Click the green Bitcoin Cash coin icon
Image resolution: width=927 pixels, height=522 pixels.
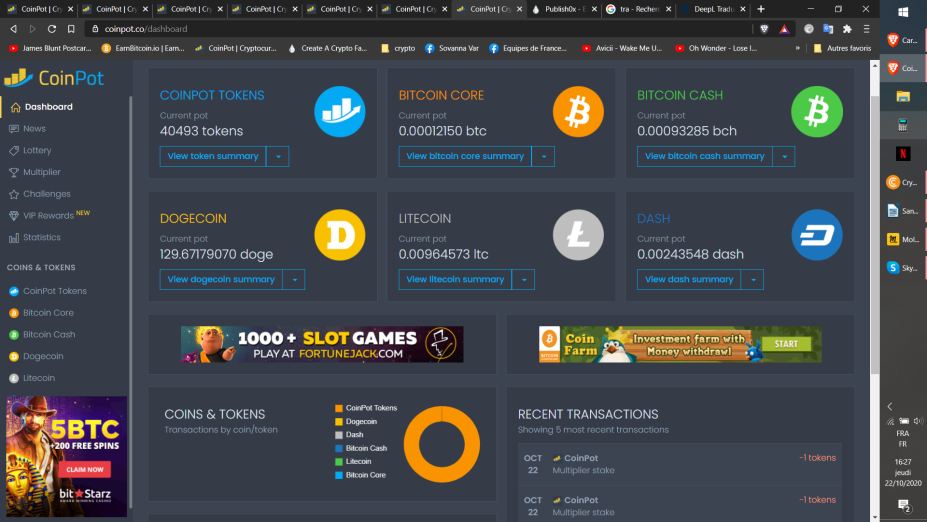click(x=817, y=112)
